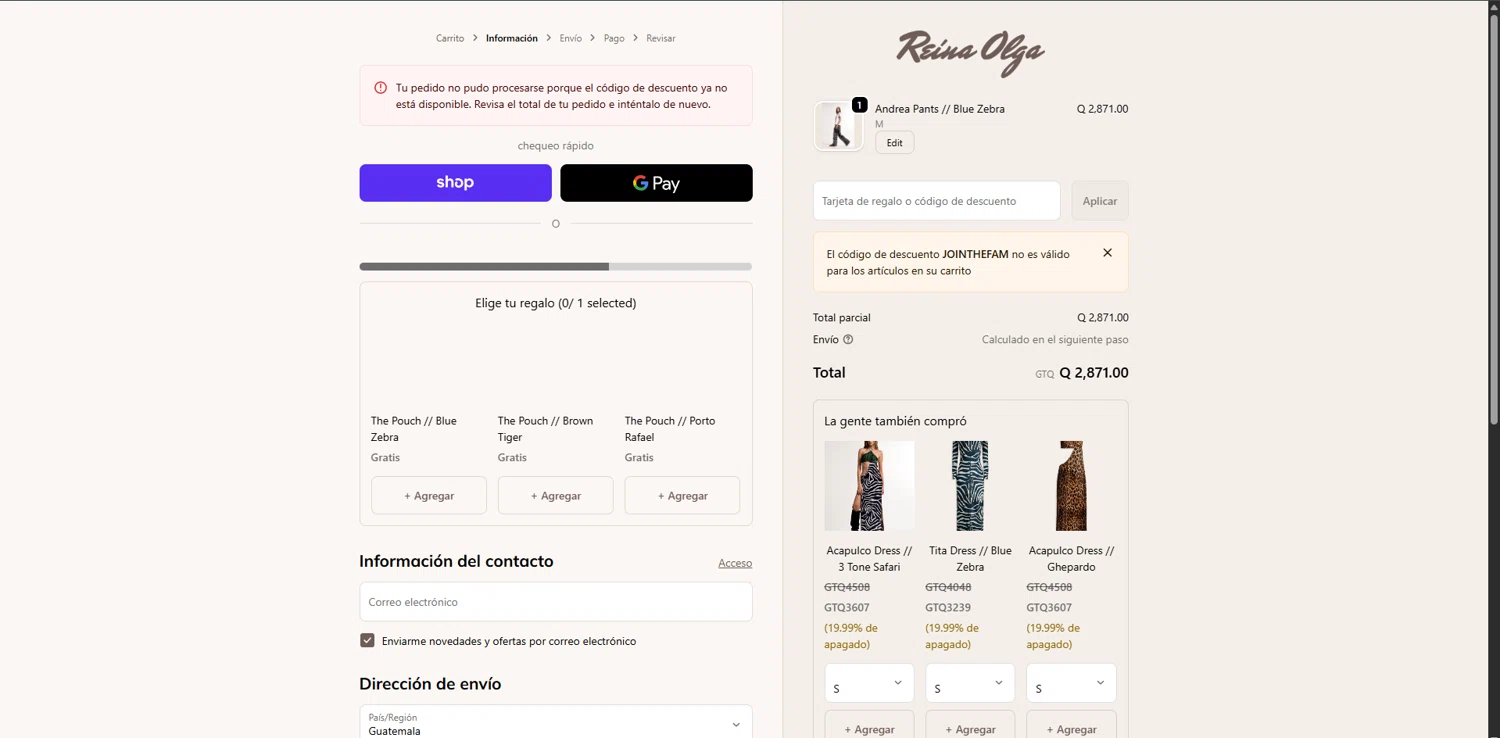The width and height of the screenshot is (1500, 738).
Task: Add Acapulco Dress 3 Tone Safari to cart
Action: tap(869, 726)
